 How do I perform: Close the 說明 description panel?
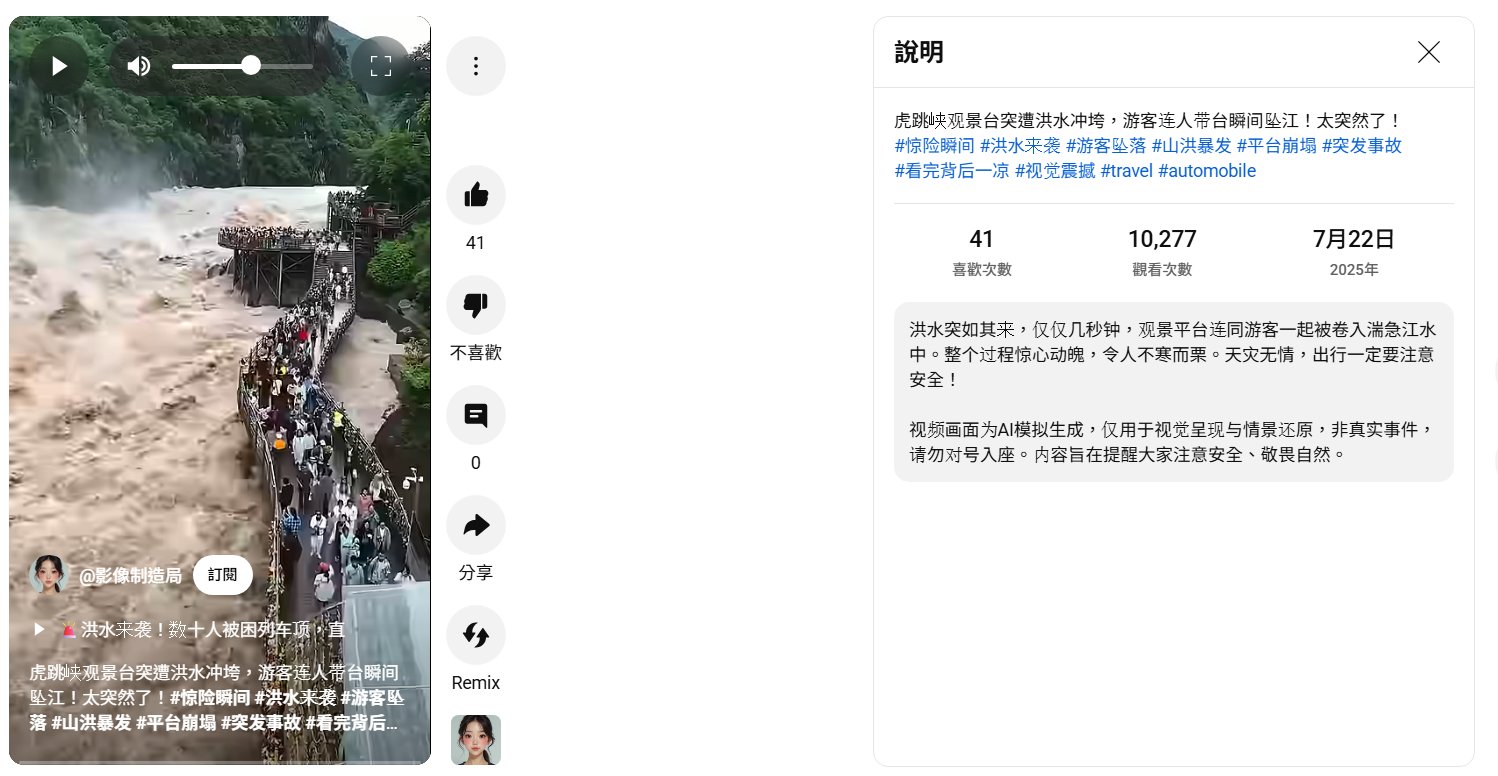[1429, 52]
